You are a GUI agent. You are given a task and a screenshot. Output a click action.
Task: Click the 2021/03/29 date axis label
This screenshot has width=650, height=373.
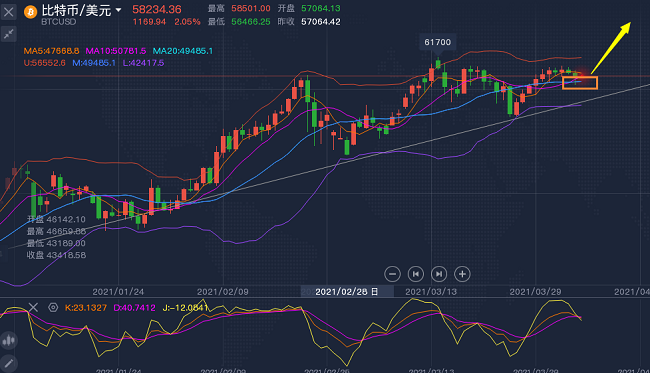(536, 292)
